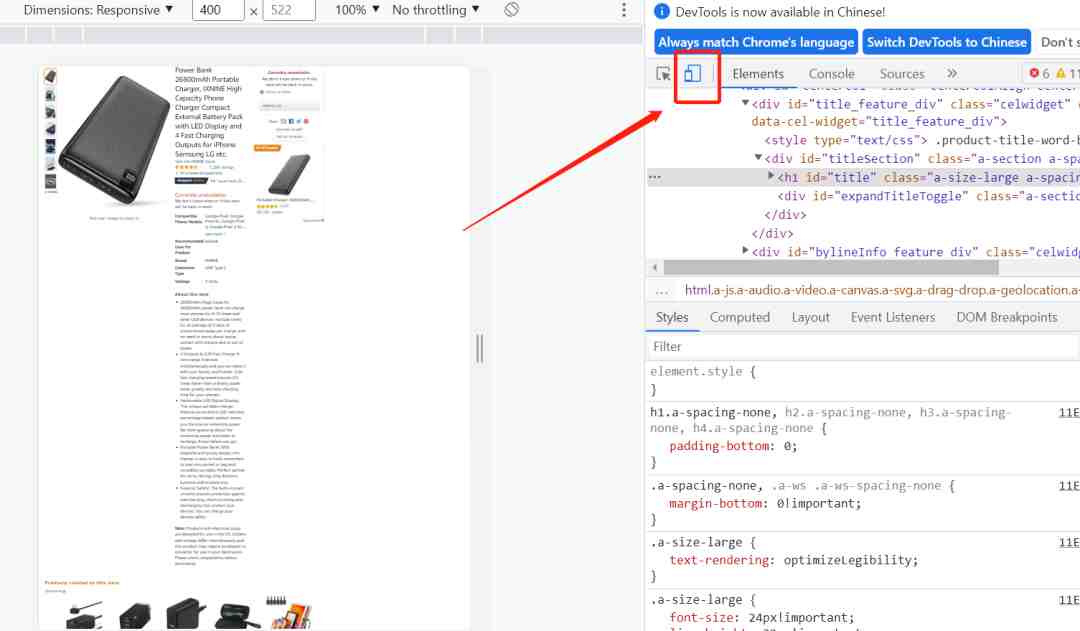Click the DOM tree horizontal scrollbar
The height and width of the screenshot is (631, 1080).
[x=831, y=267]
